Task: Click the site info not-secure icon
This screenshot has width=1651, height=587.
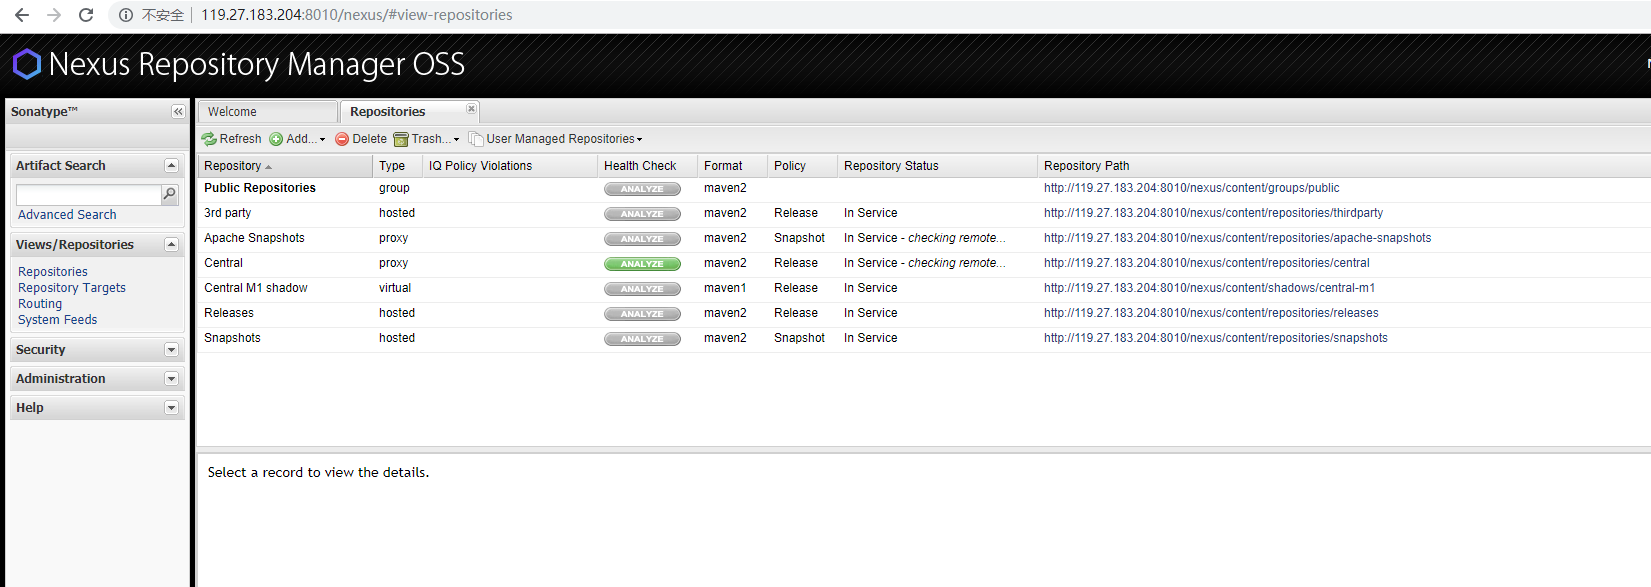Action: [x=126, y=15]
